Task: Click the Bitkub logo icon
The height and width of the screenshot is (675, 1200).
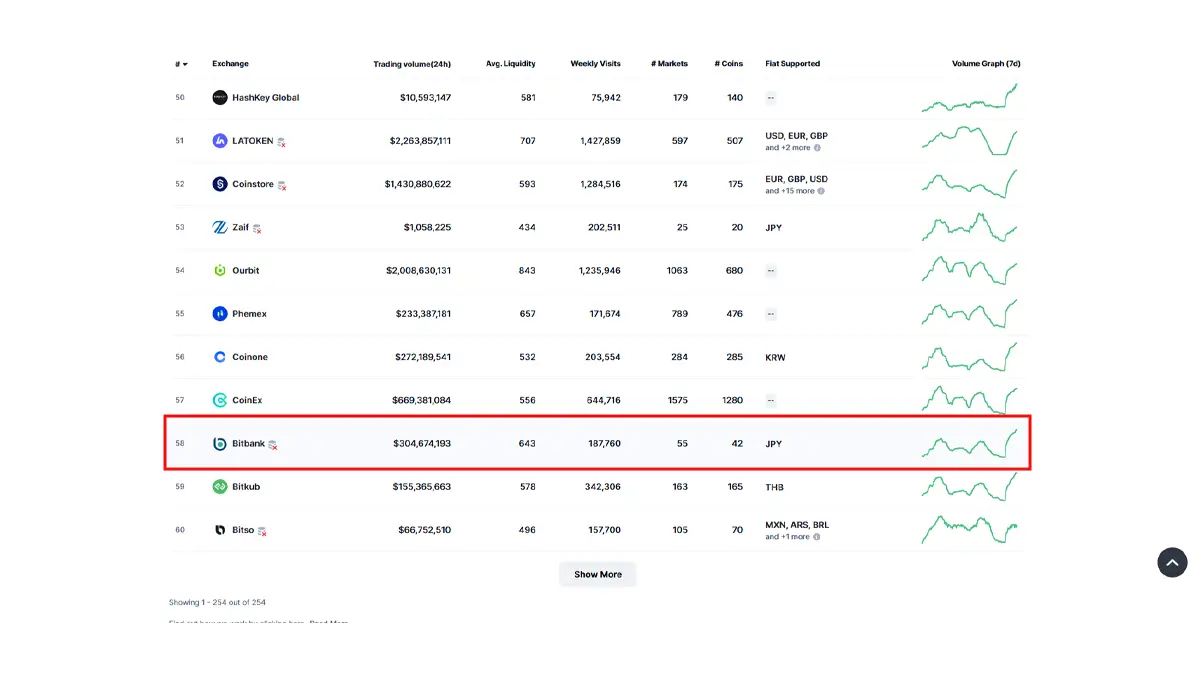Action: 220,487
